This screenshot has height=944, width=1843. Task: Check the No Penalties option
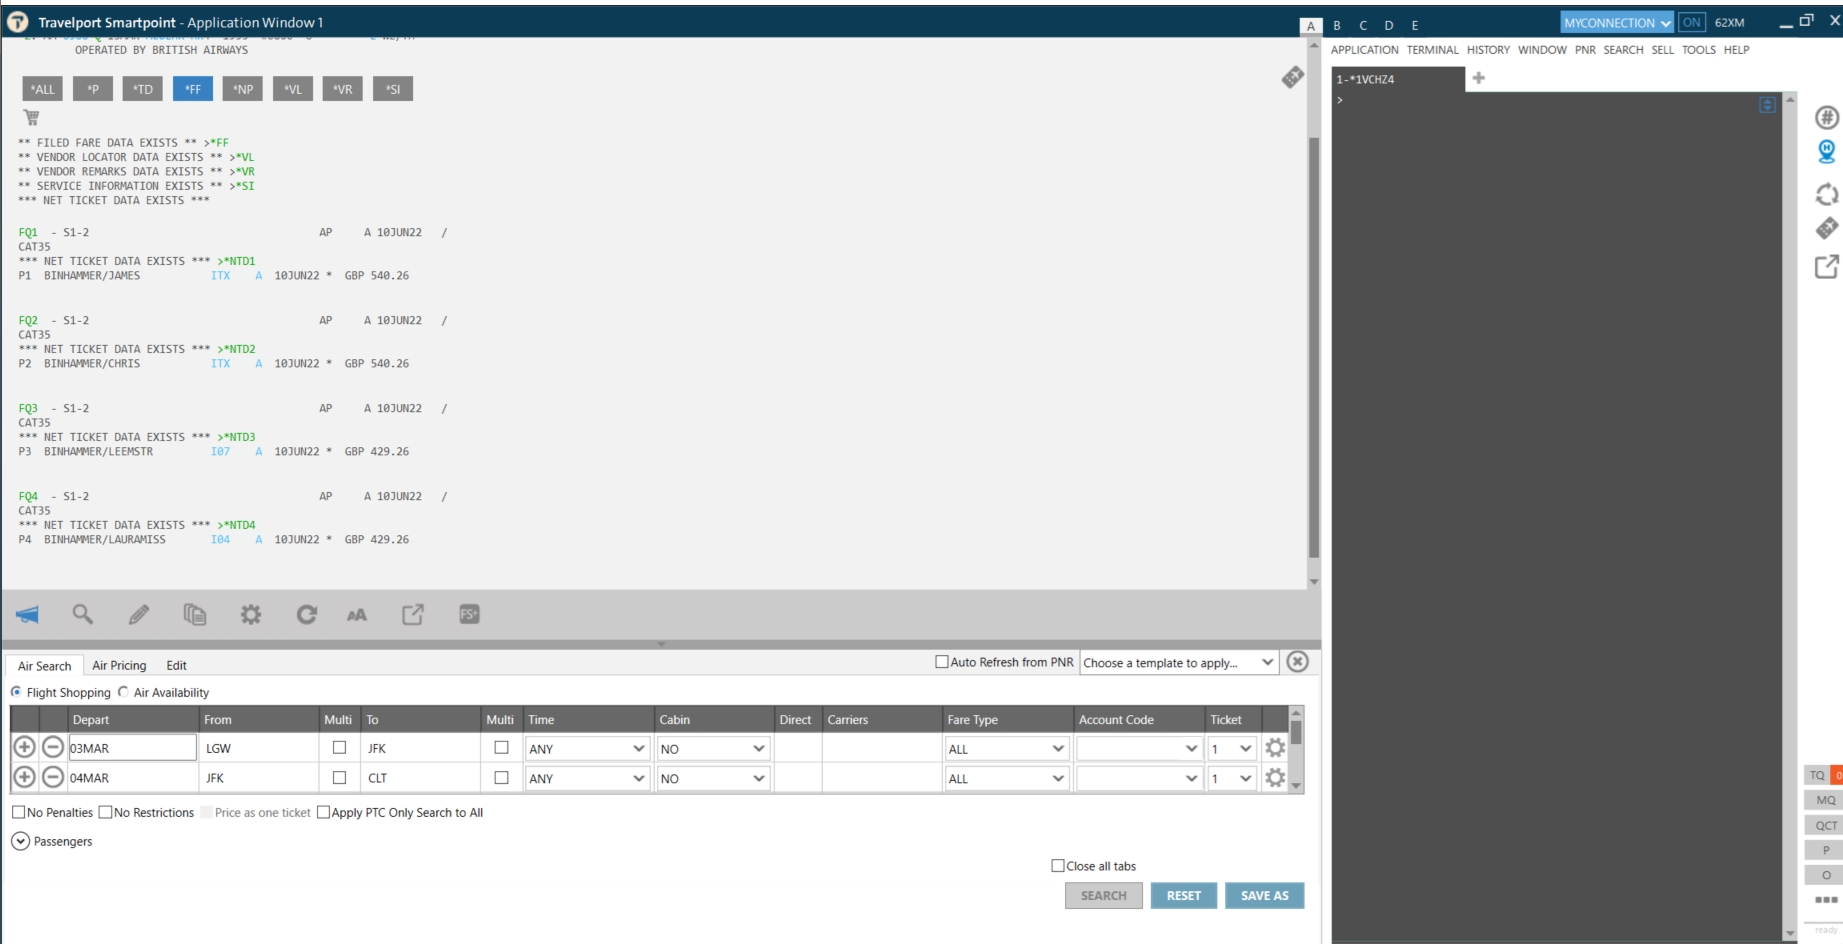18,812
